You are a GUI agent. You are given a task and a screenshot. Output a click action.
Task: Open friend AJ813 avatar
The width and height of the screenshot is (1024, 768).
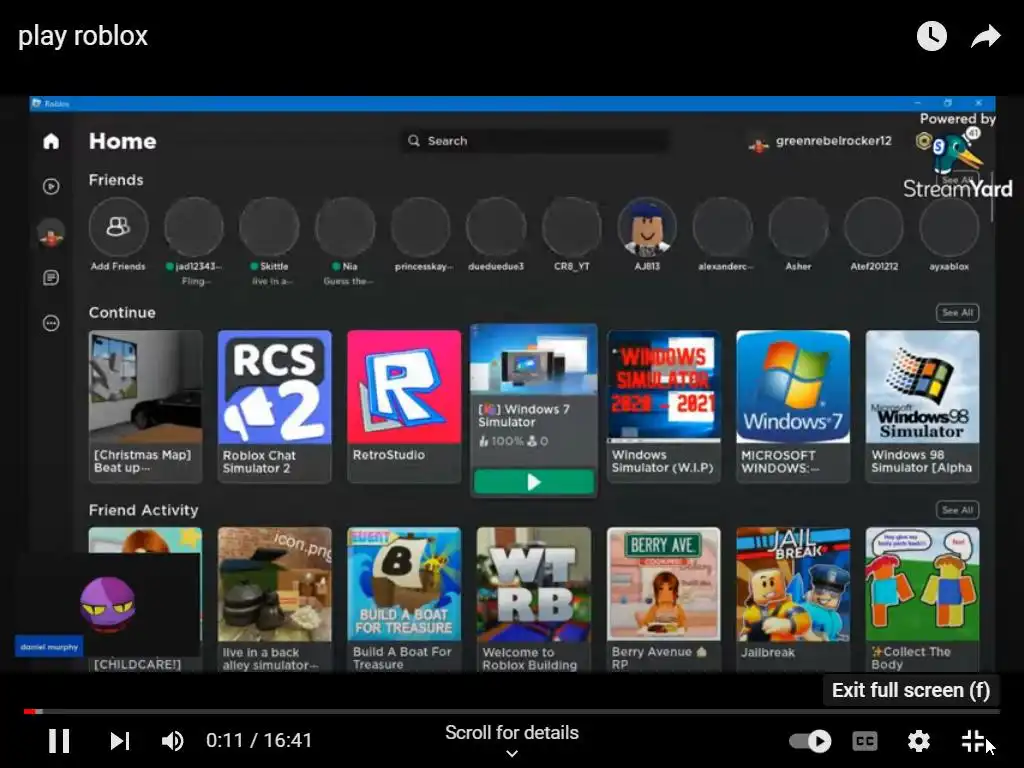[647, 227]
